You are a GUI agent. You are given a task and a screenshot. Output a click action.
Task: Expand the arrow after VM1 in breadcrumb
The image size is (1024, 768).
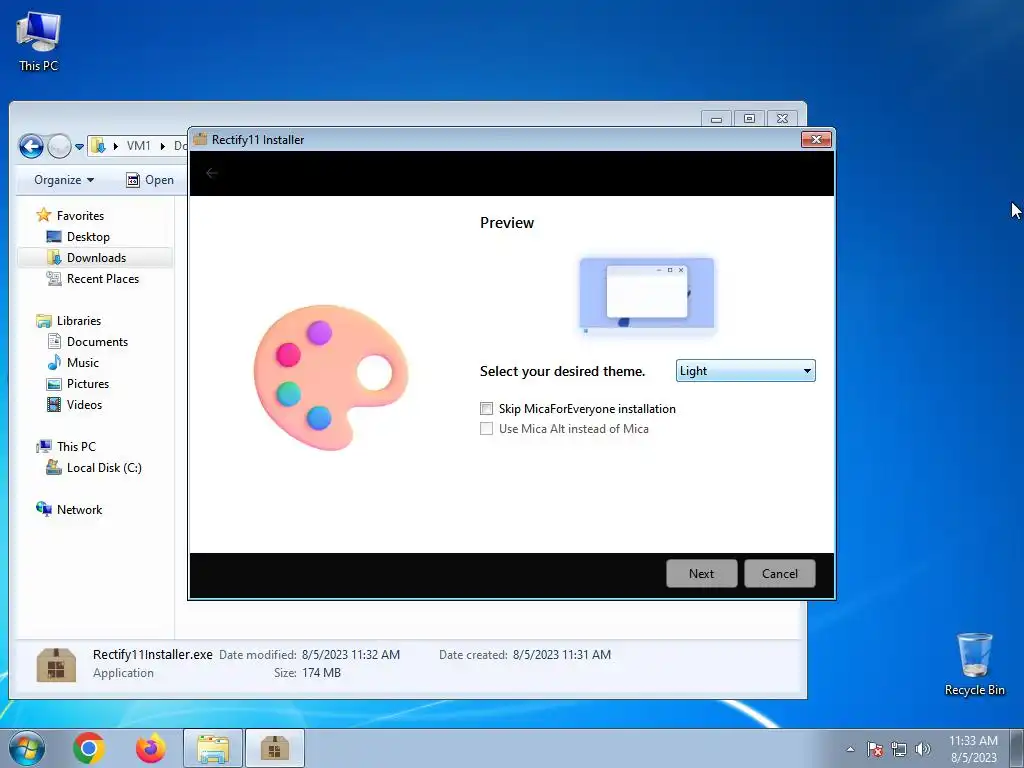[163, 146]
